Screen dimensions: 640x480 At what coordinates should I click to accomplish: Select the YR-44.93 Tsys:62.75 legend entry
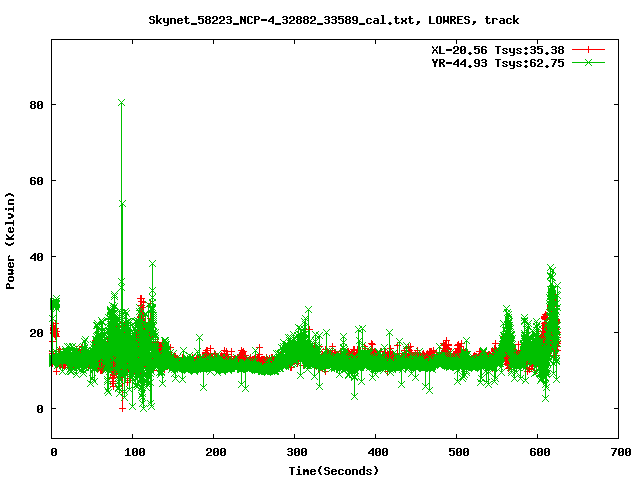[498, 63]
